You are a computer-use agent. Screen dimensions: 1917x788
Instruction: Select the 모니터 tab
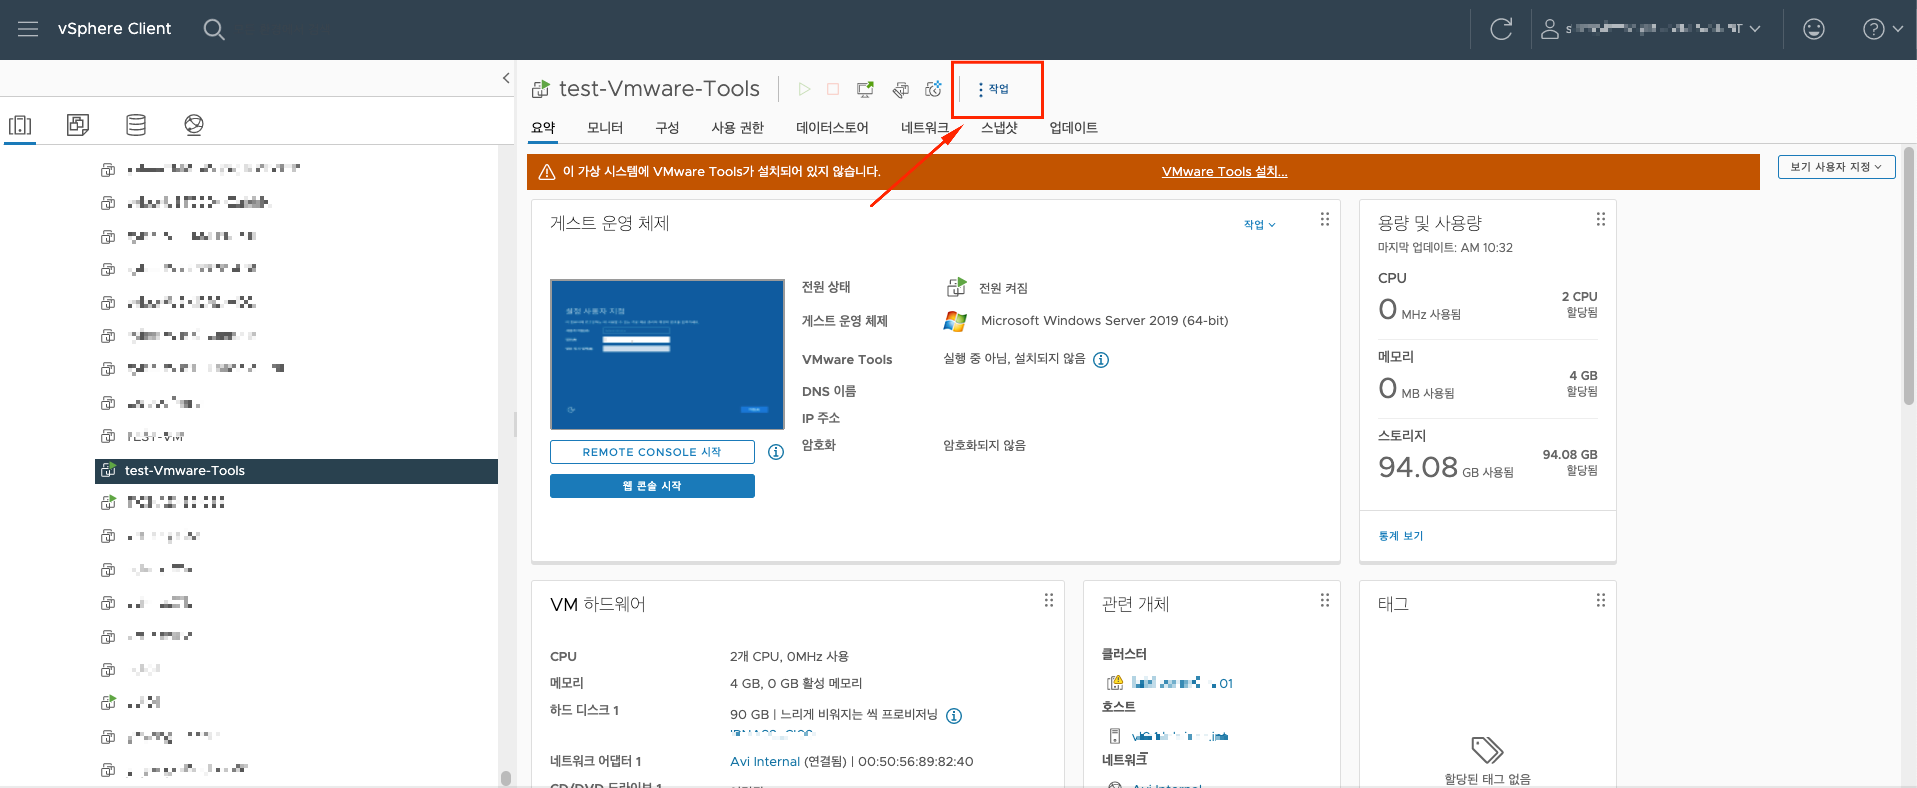coord(605,128)
